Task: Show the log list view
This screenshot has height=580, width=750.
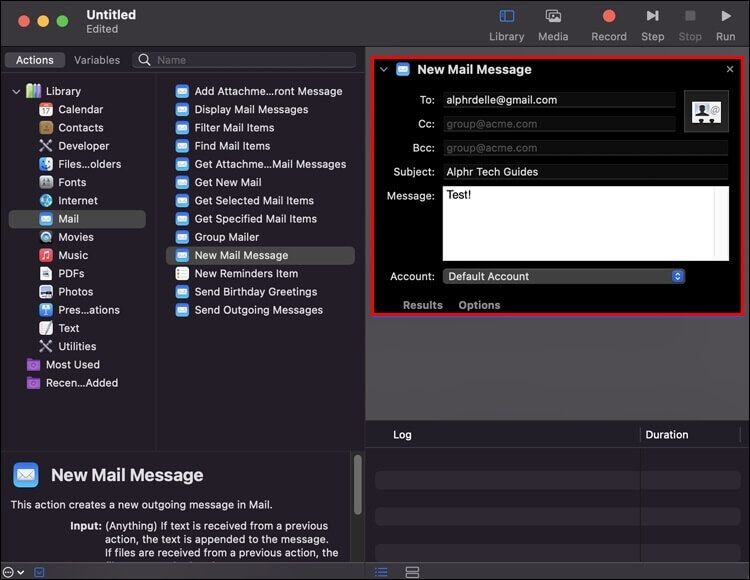Action: [x=381, y=572]
